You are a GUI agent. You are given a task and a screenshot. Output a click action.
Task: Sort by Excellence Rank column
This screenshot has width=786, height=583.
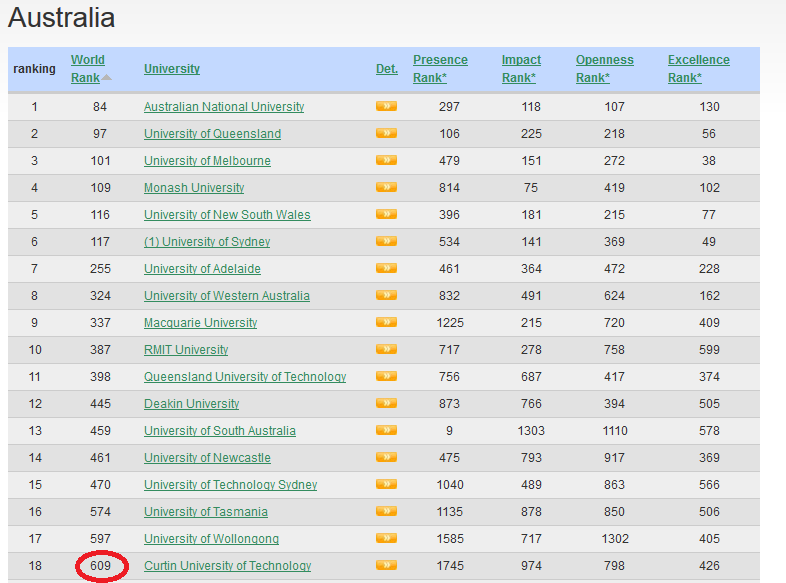click(698, 69)
